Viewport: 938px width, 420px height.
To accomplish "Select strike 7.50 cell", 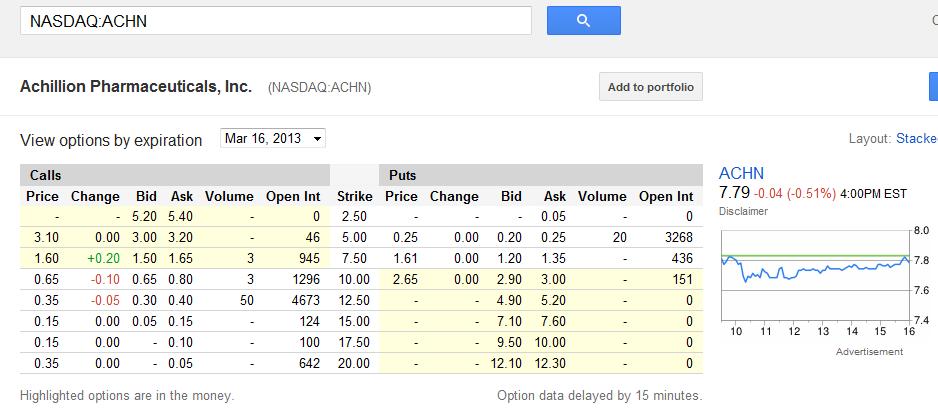I will tap(354, 258).
